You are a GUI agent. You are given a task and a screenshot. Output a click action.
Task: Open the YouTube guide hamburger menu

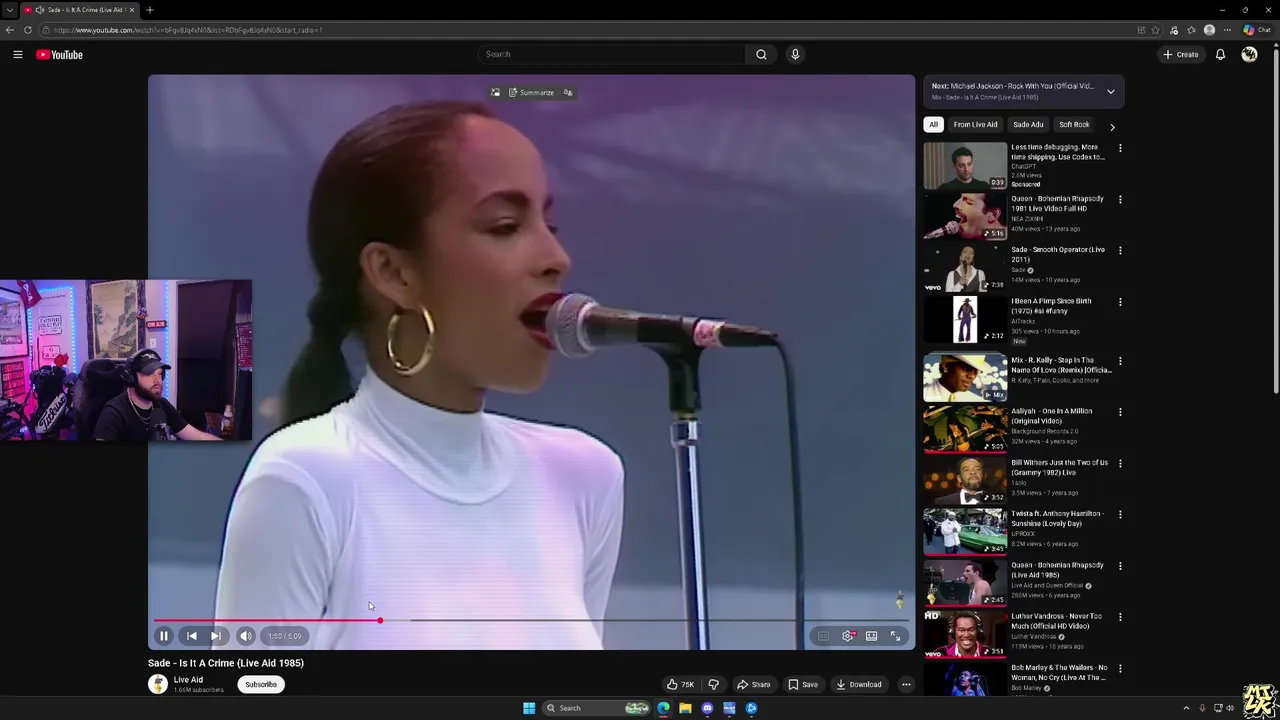pyautogui.click(x=18, y=55)
